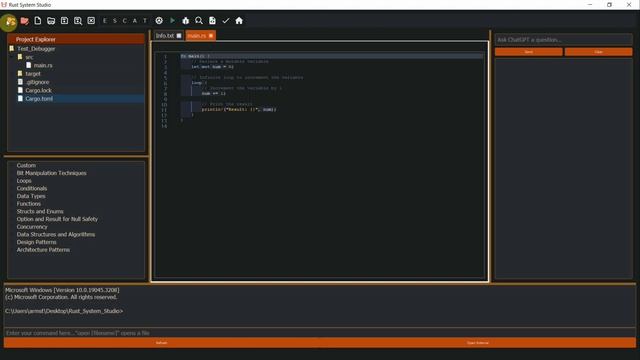Click the open project folder toolbar icon
Viewport: 640px width, 360px height.
(x=51, y=21)
